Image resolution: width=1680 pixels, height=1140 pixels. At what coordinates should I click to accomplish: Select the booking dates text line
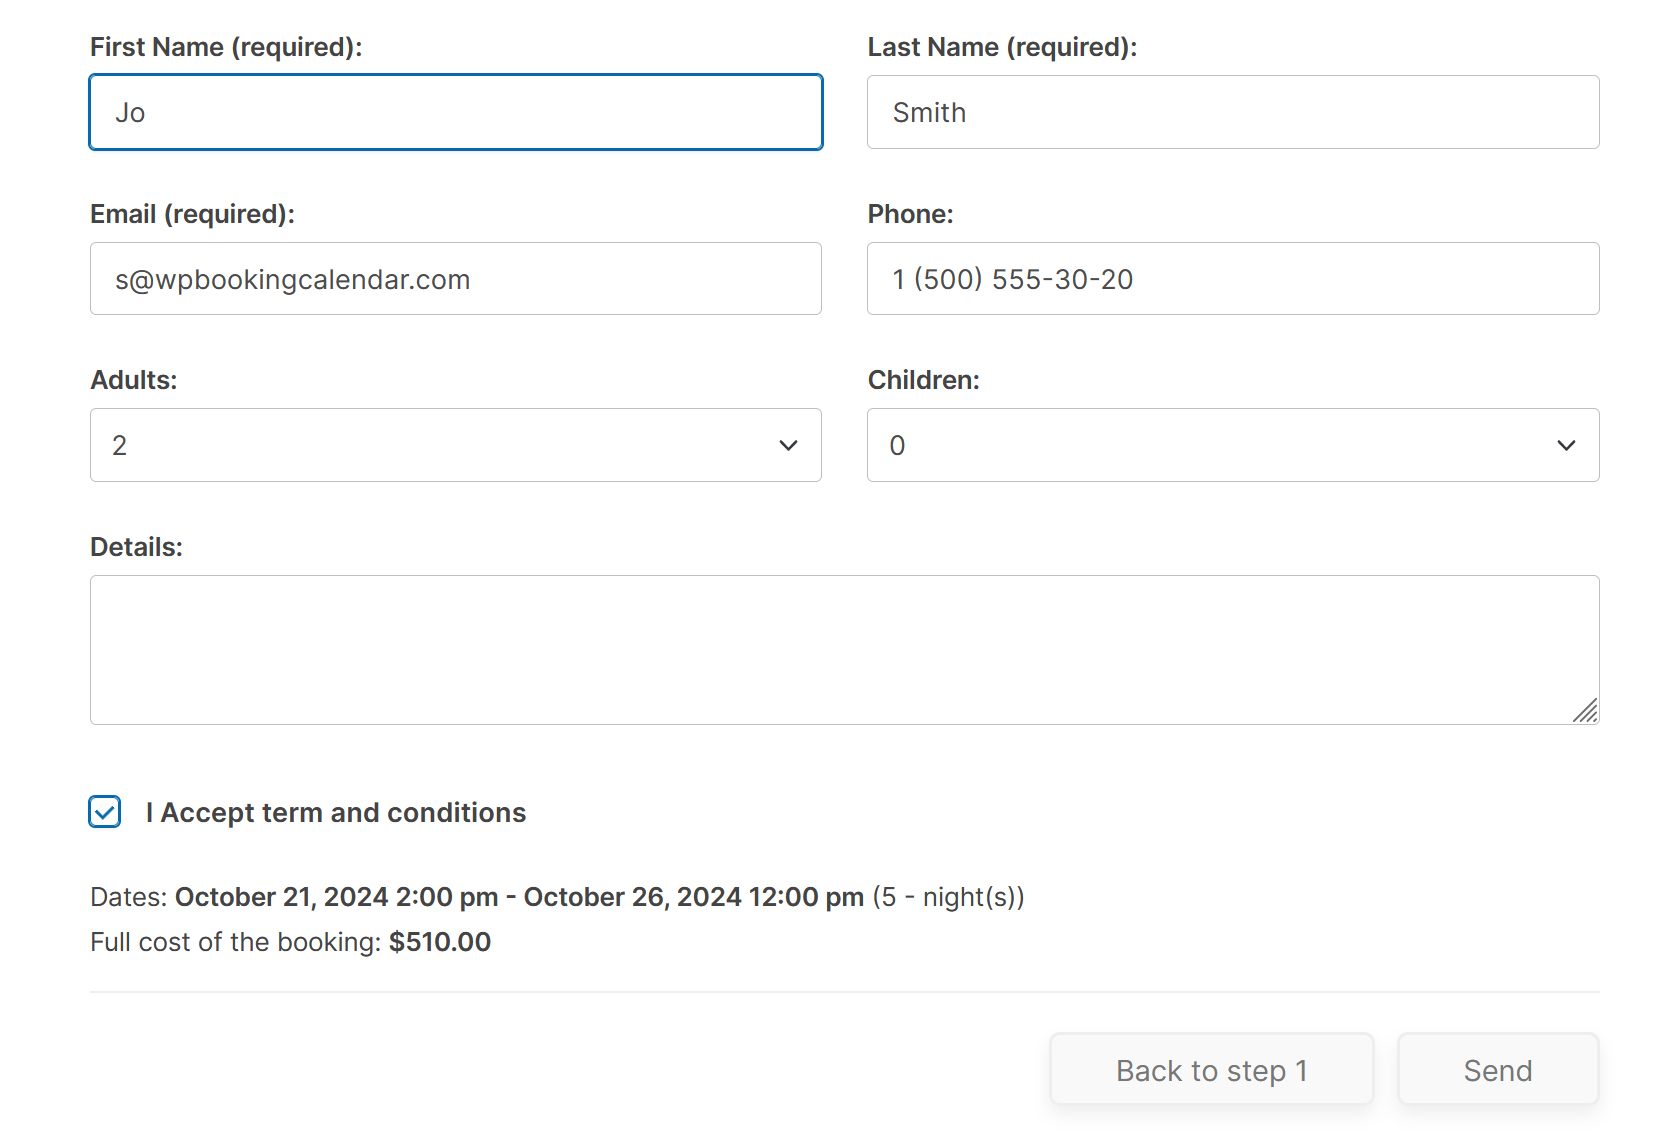(557, 897)
